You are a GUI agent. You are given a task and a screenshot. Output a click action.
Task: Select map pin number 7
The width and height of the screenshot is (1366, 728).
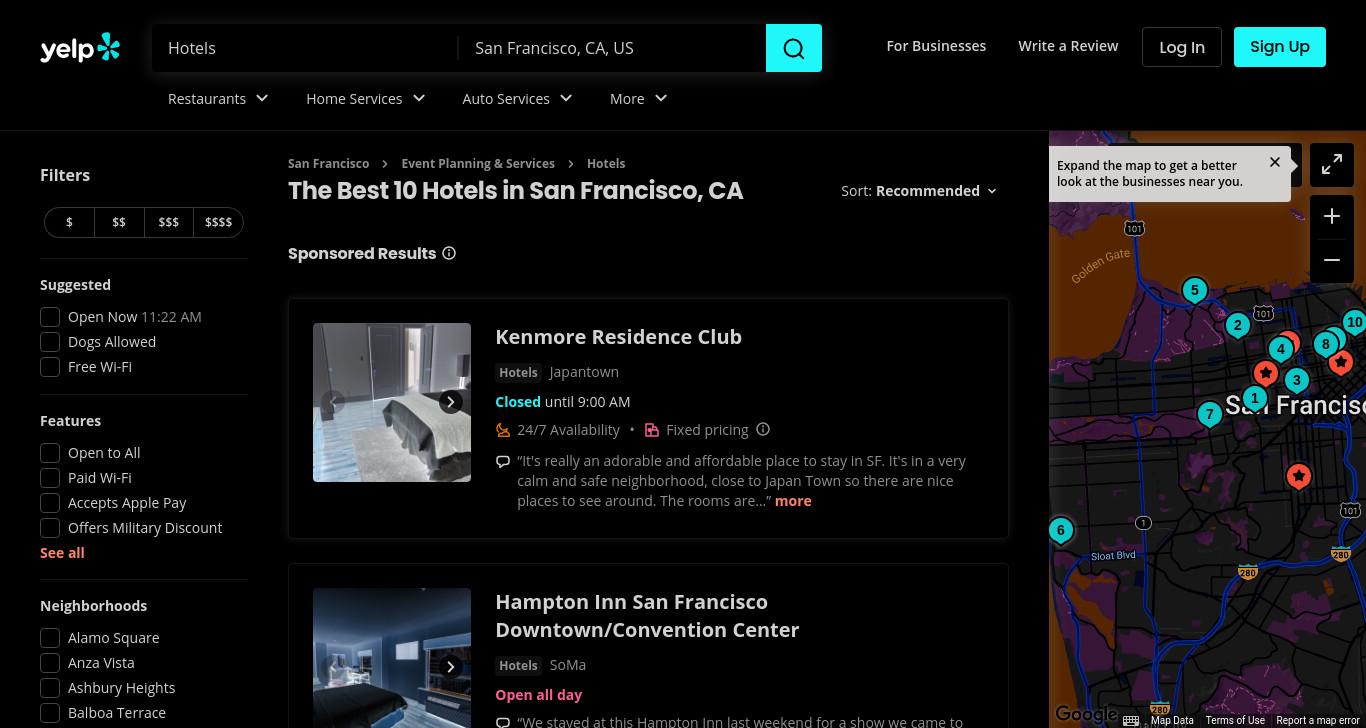click(1210, 414)
